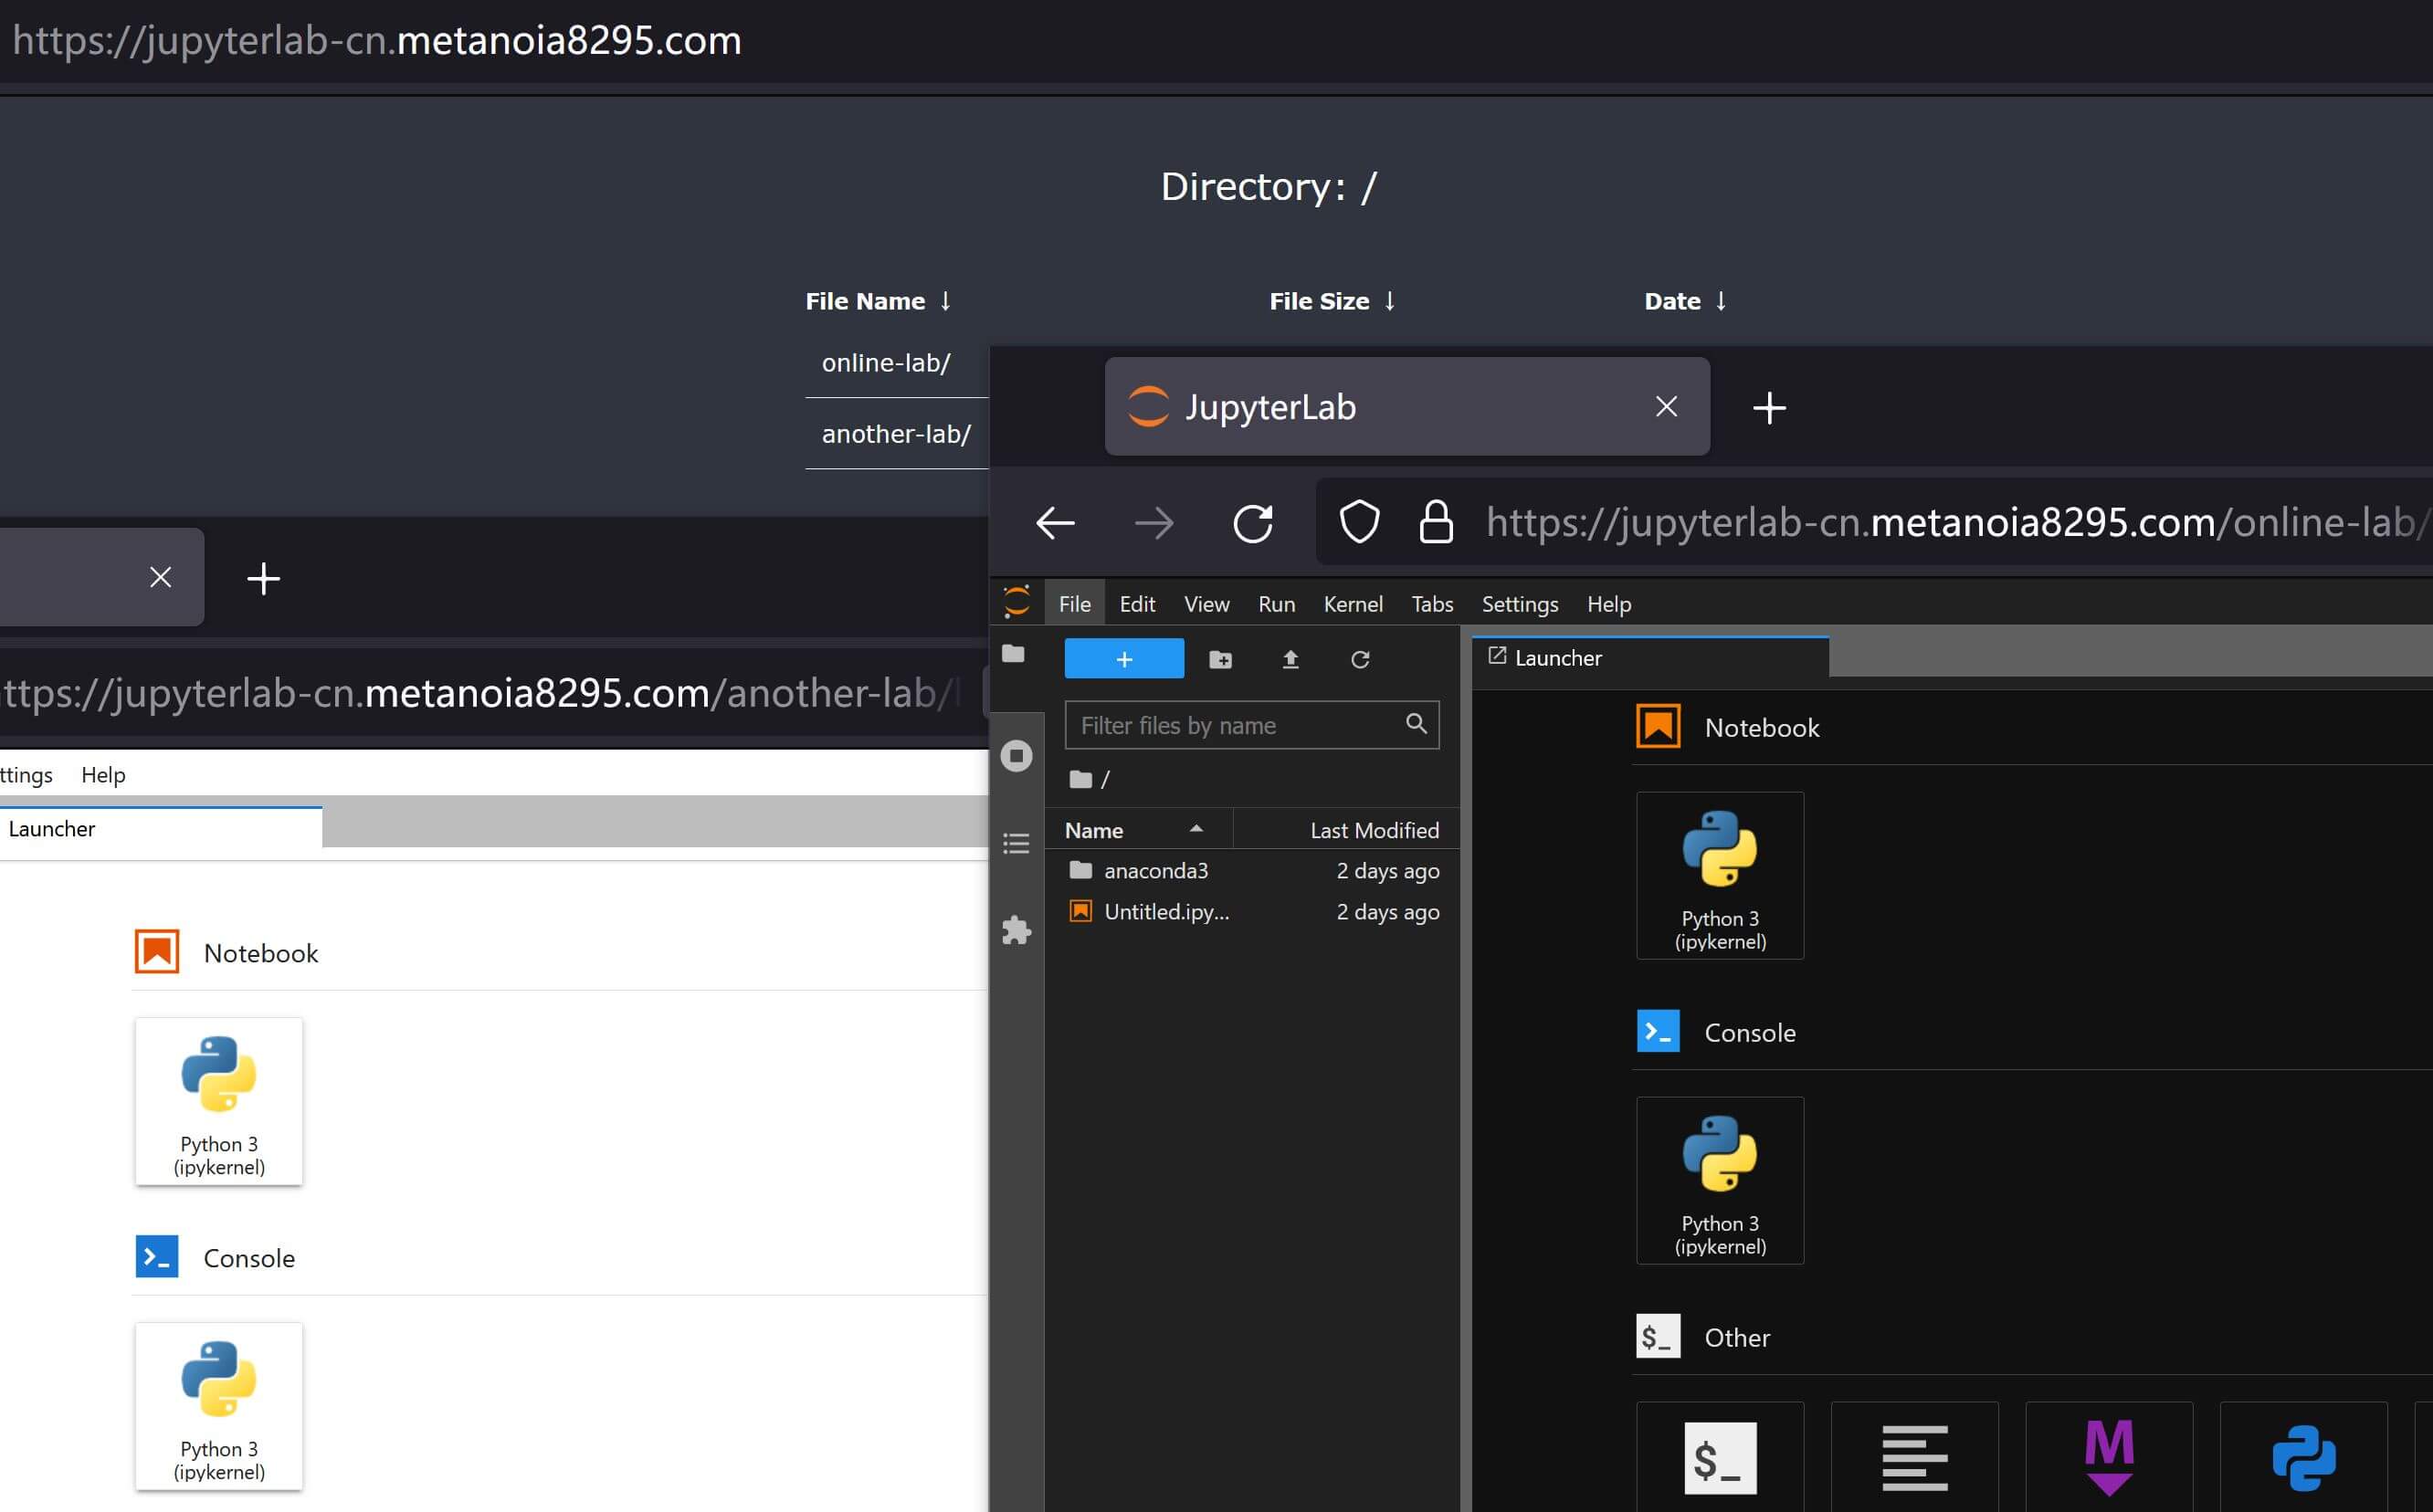This screenshot has height=1512, width=2433.
Task: Open the online-lab/ directory link
Action: click(x=886, y=362)
